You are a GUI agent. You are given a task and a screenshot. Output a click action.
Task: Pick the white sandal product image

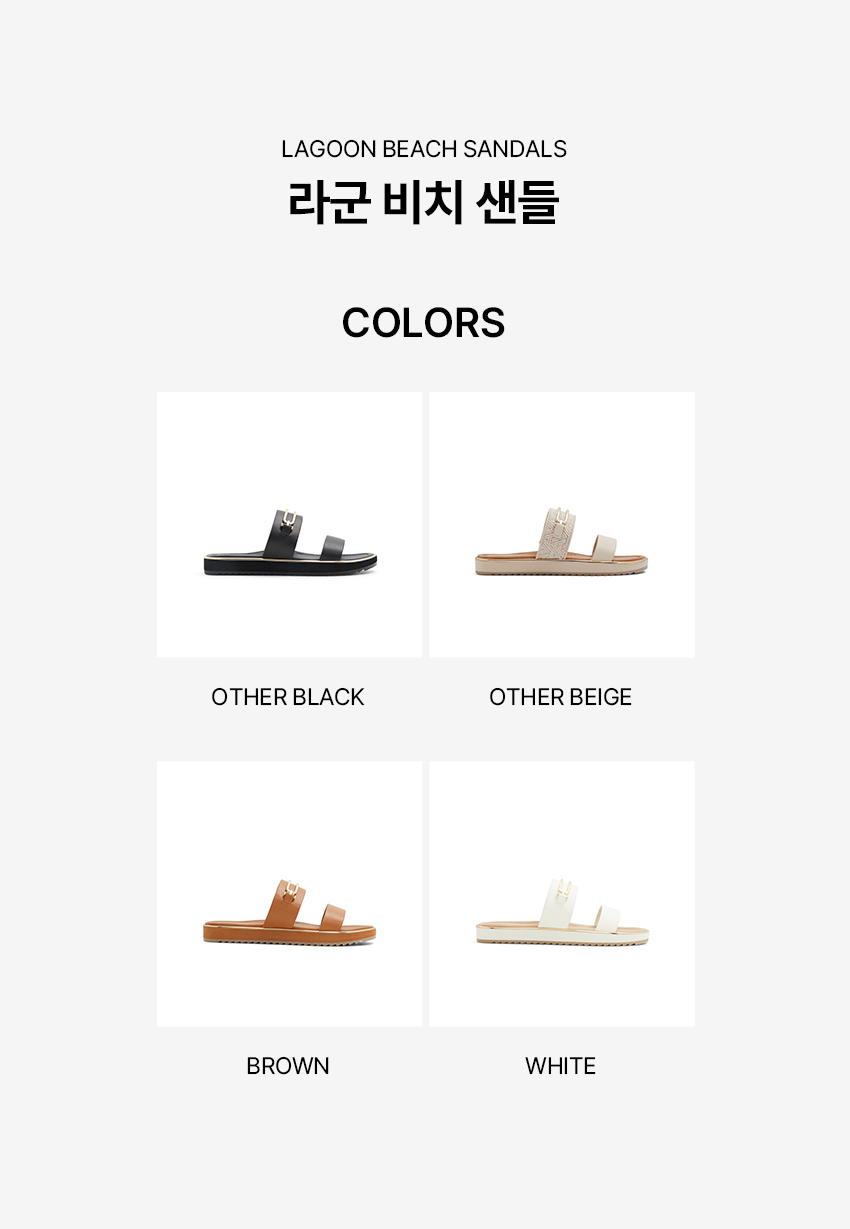click(562, 893)
